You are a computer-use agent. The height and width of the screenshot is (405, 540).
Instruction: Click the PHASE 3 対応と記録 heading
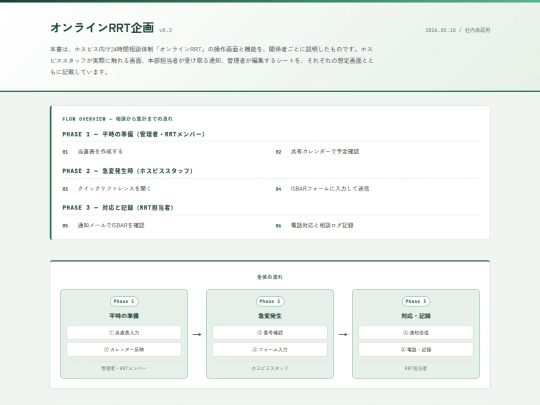118,208
